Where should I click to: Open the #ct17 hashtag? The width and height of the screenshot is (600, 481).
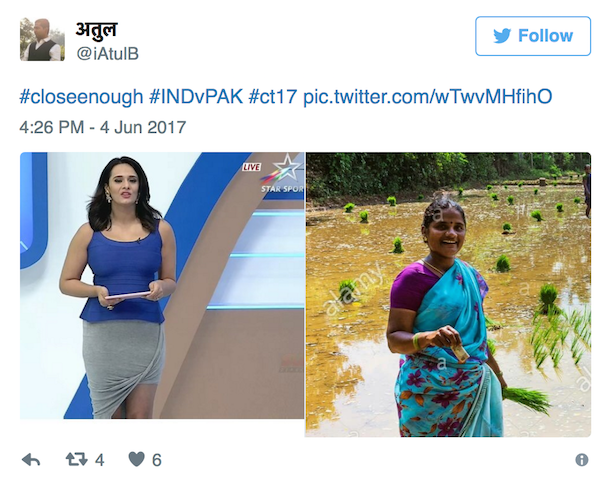(x=272, y=96)
